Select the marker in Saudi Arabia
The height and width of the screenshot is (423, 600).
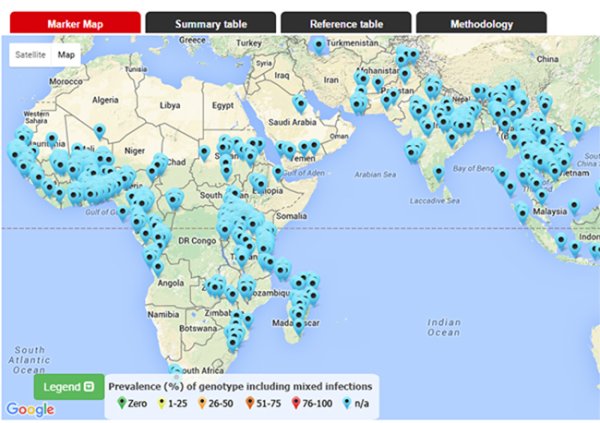[x=298, y=104]
